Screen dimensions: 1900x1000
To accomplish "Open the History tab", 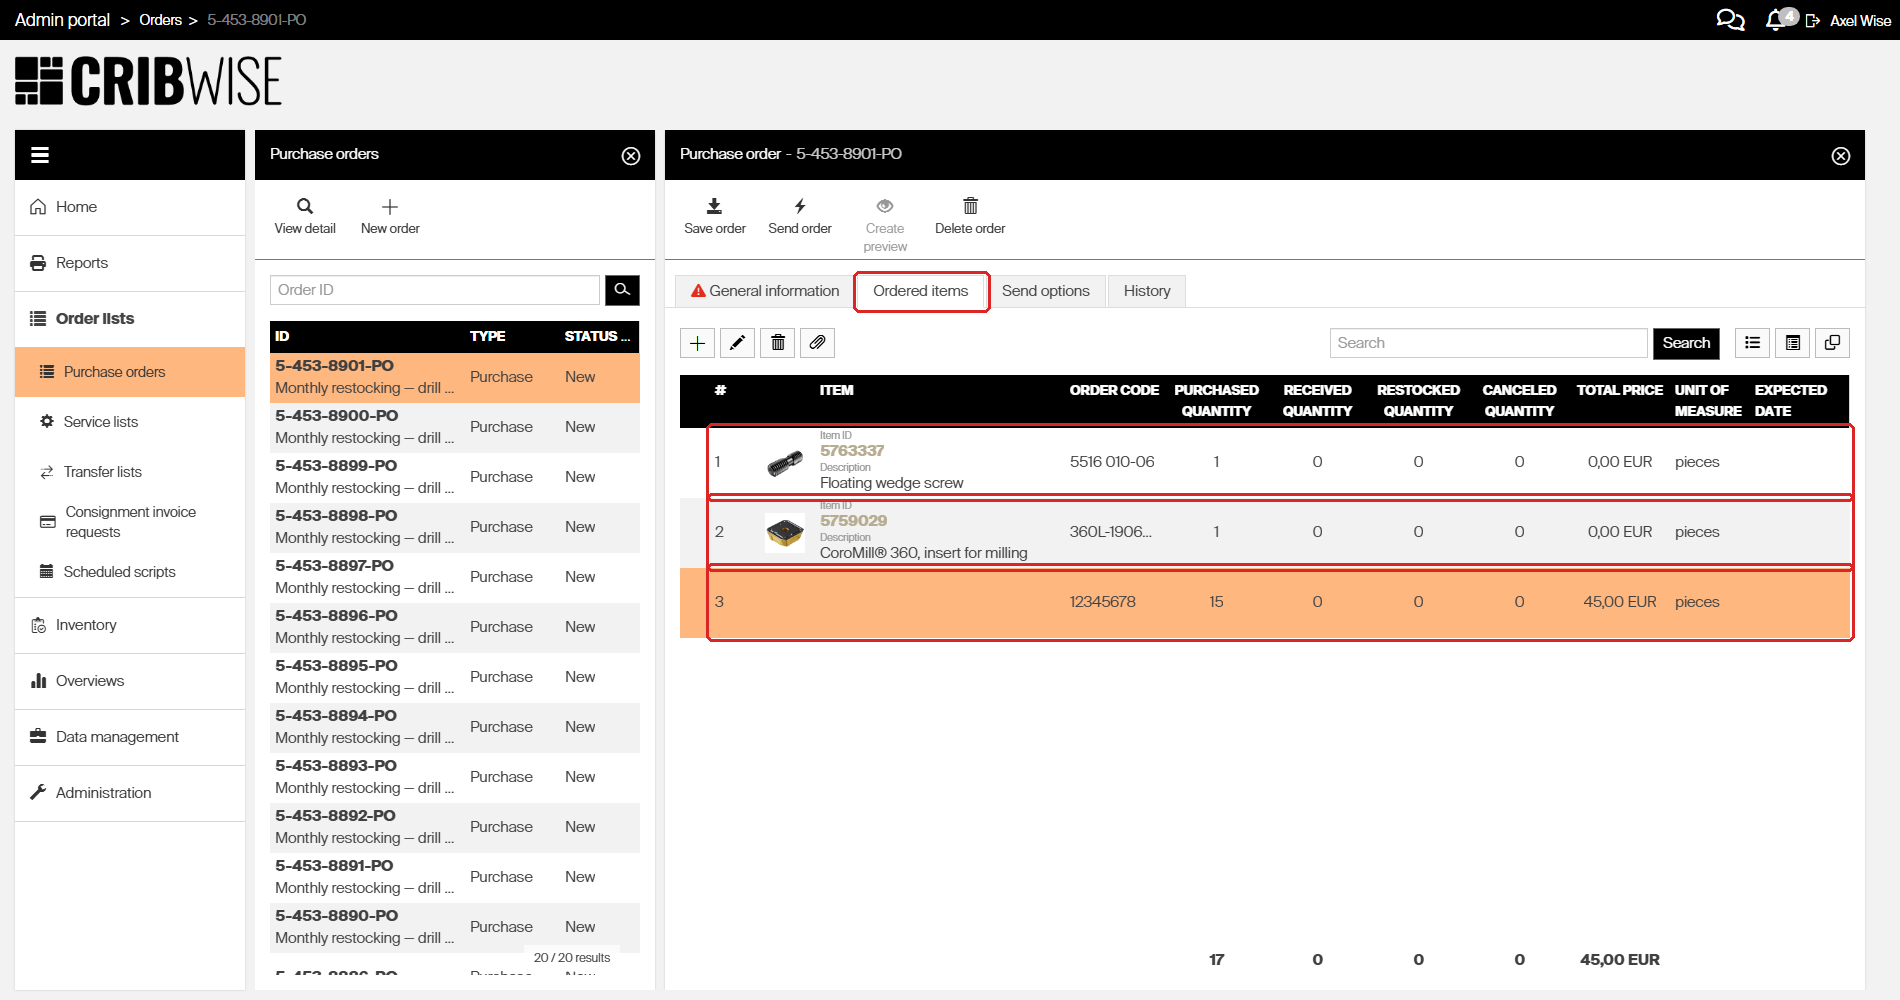I will click(x=1146, y=291).
